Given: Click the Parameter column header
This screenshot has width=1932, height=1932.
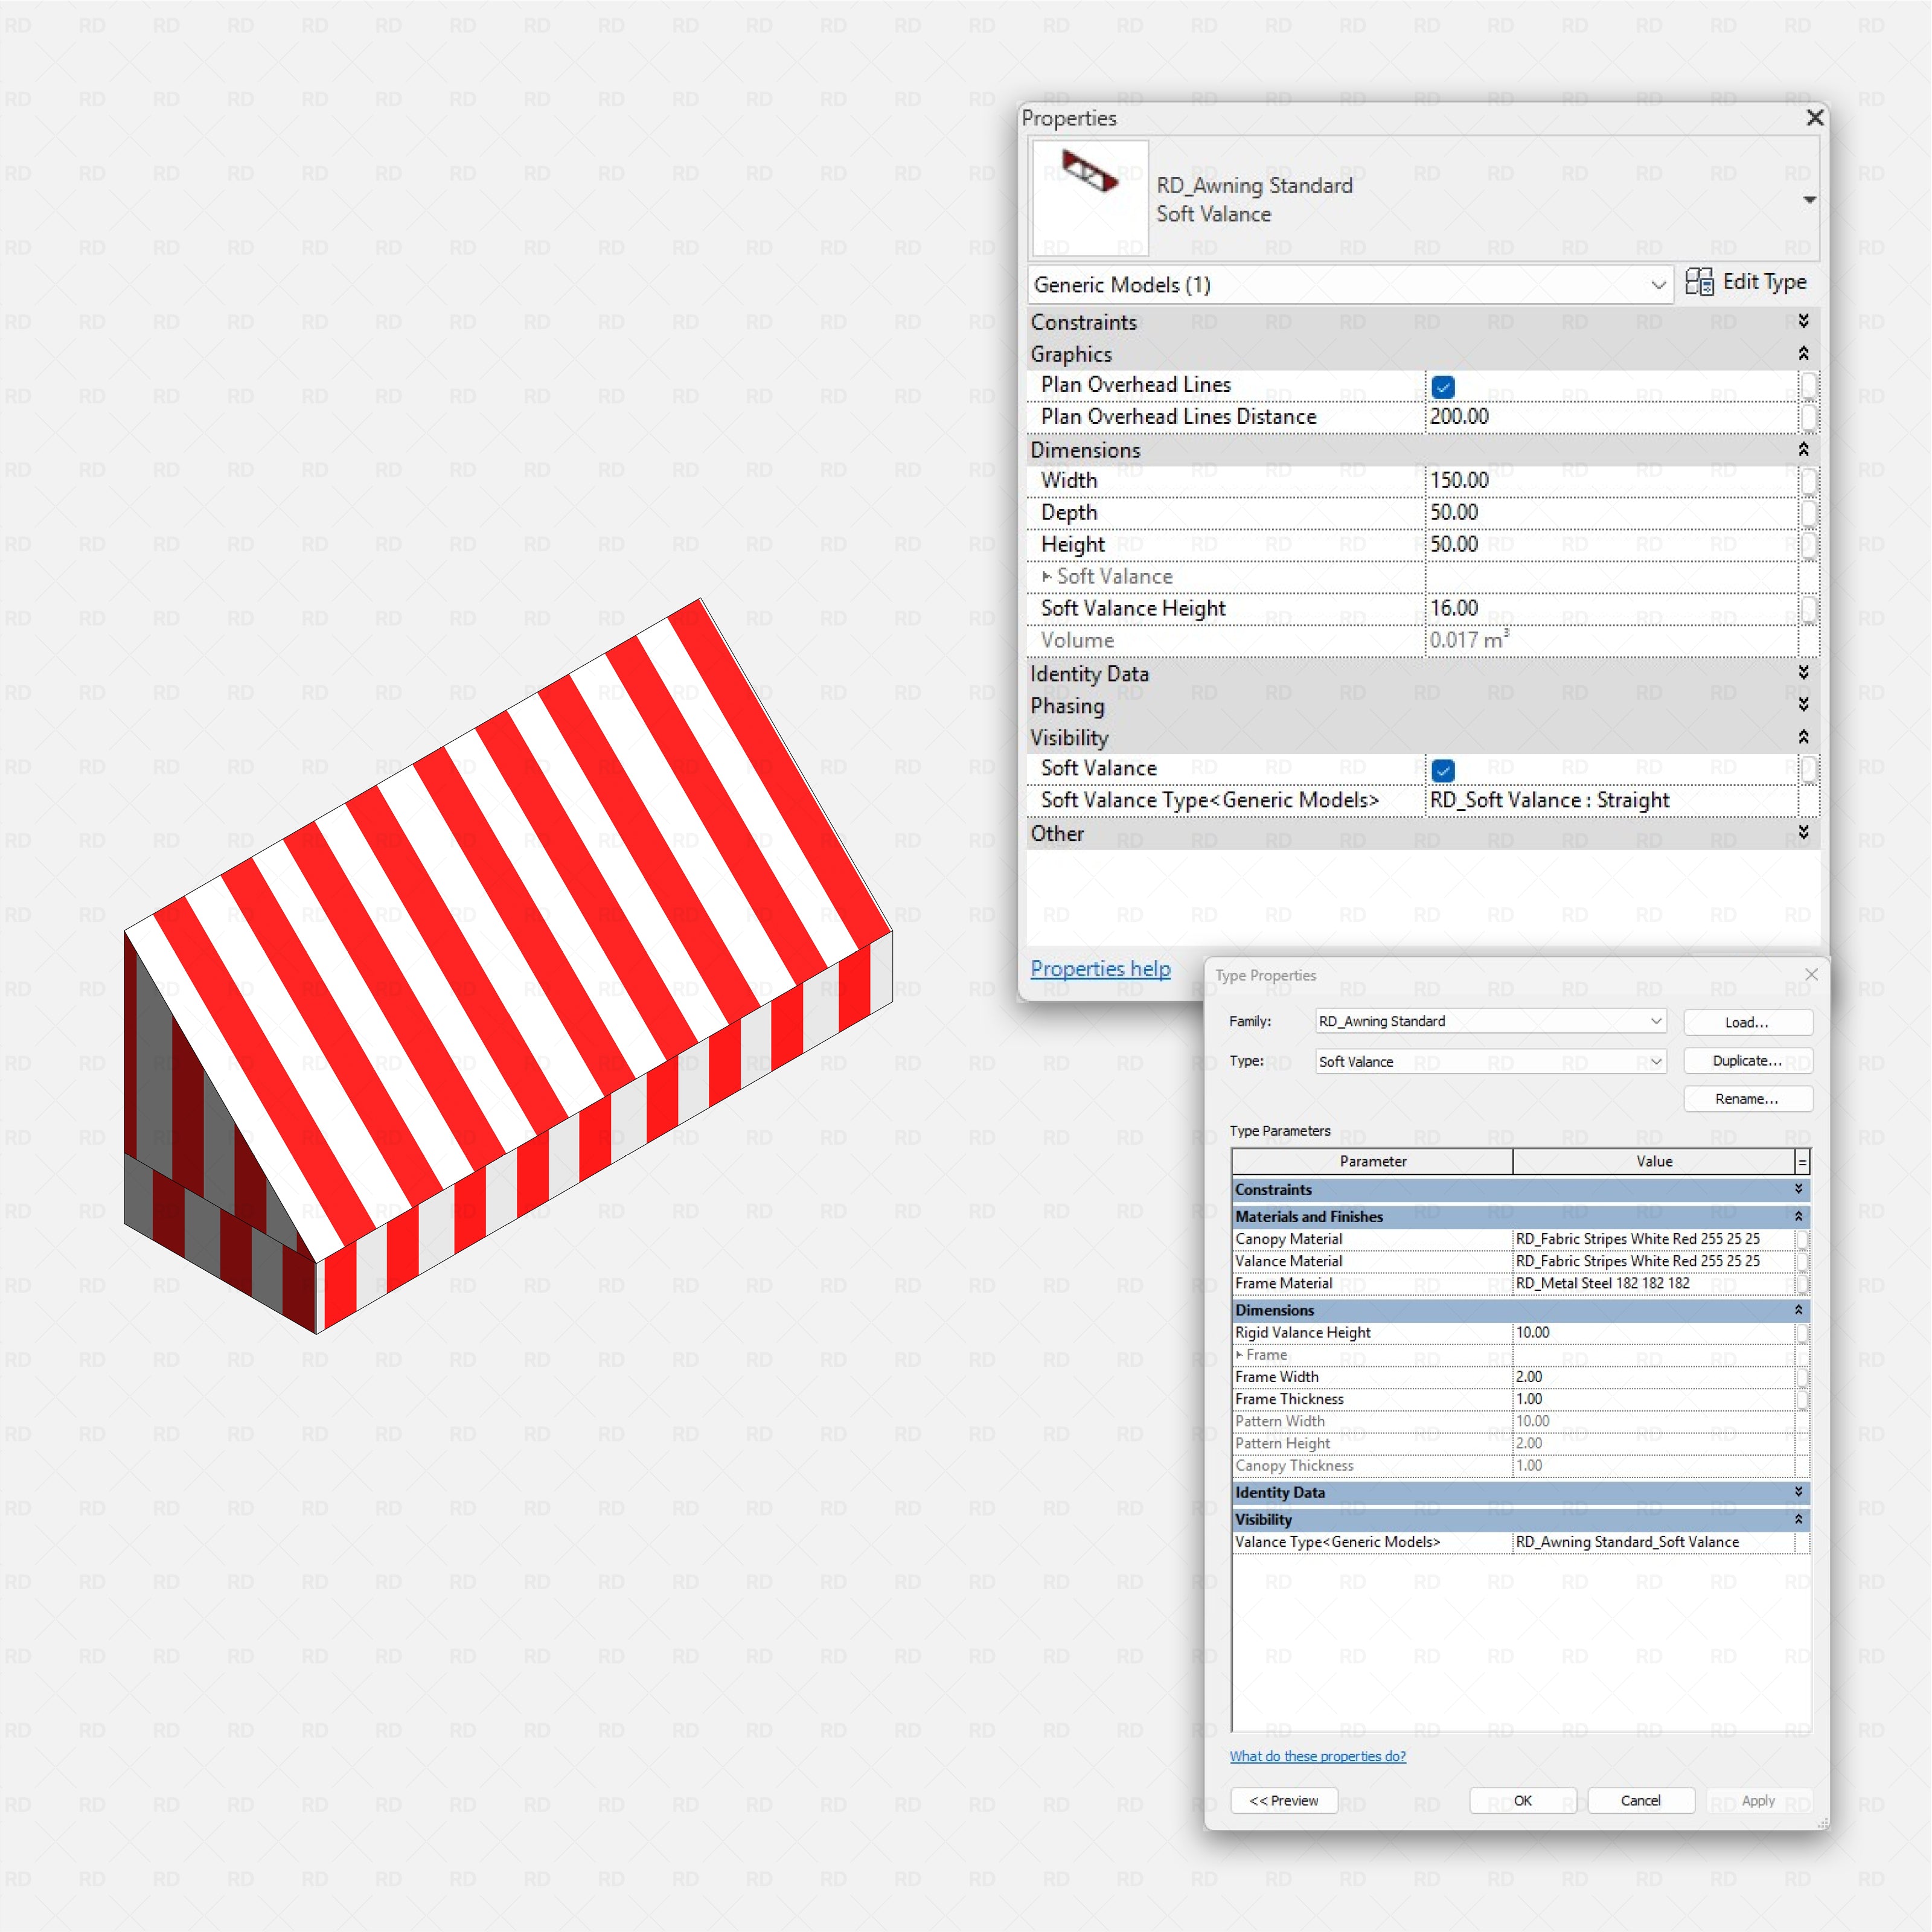Looking at the screenshot, I should (x=1372, y=1162).
